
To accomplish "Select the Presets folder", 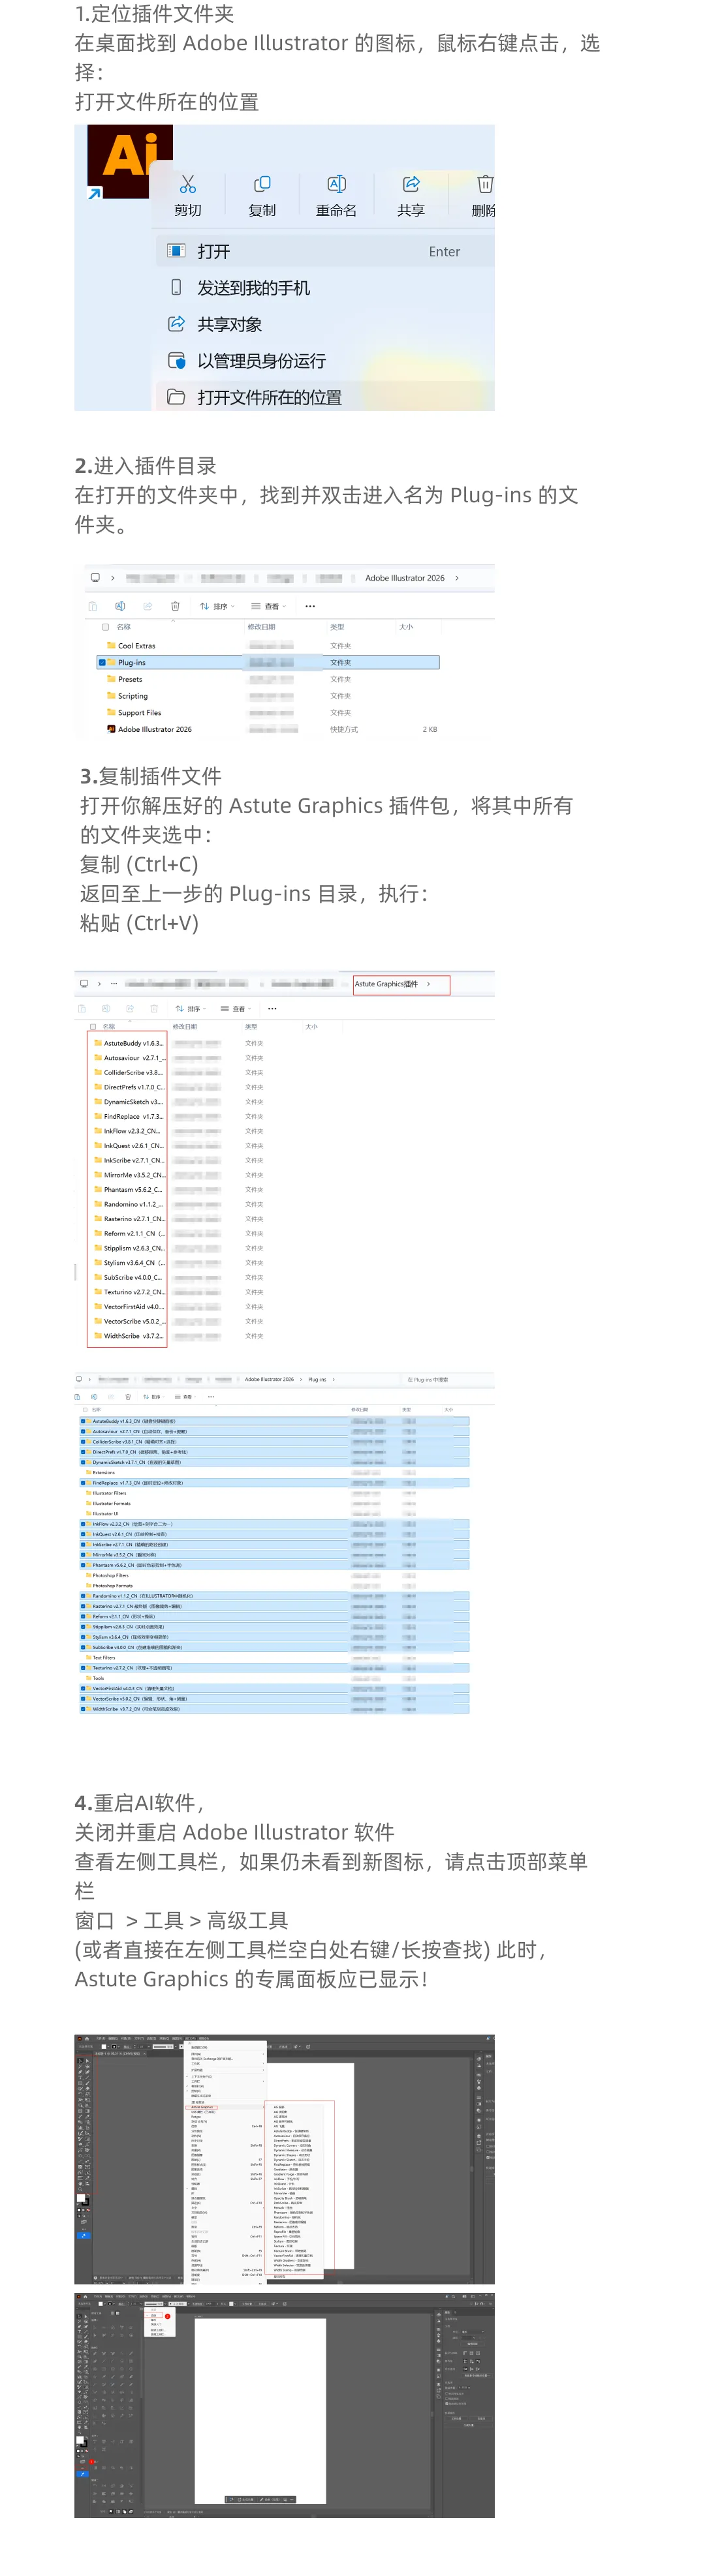I will [124, 679].
